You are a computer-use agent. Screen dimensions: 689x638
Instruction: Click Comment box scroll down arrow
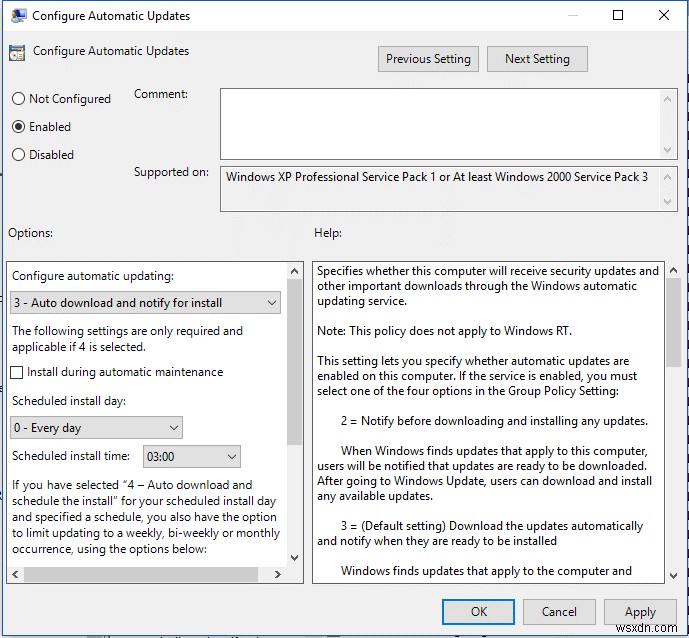(667, 150)
